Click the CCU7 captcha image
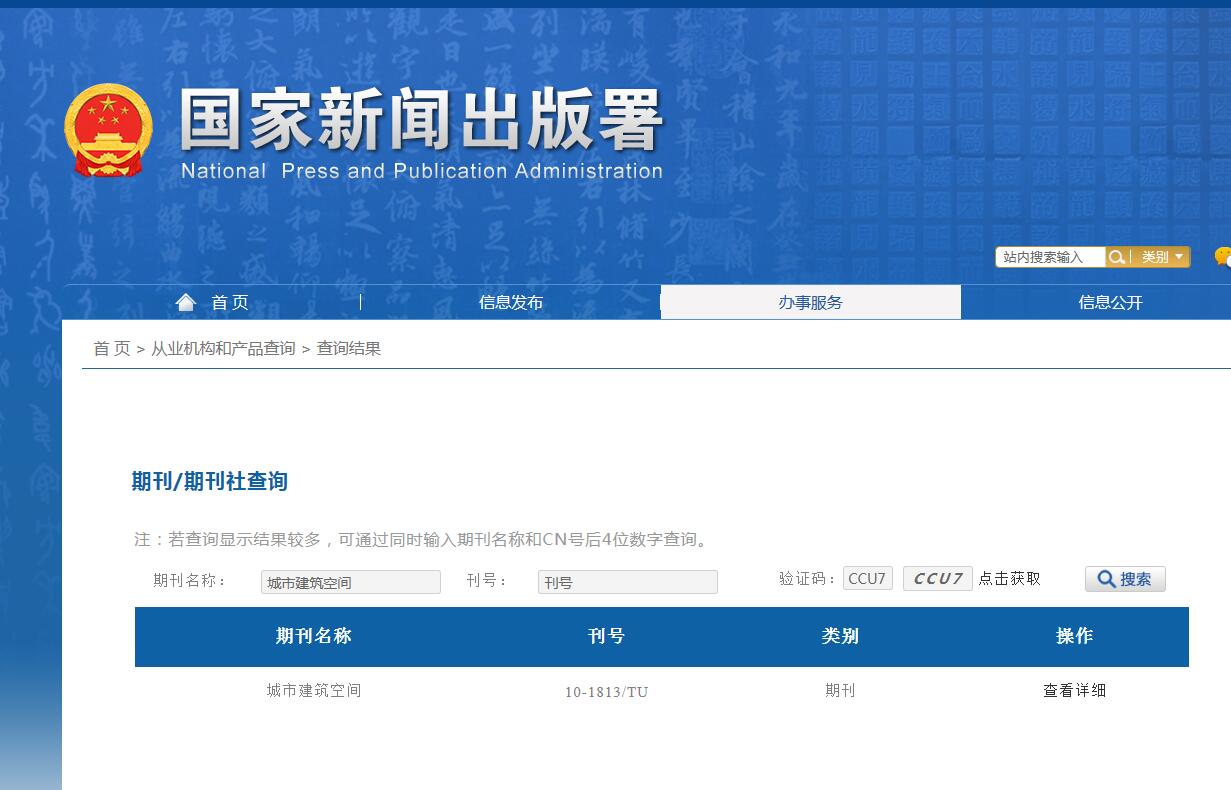The height and width of the screenshot is (790, 1231). (937, 578)
